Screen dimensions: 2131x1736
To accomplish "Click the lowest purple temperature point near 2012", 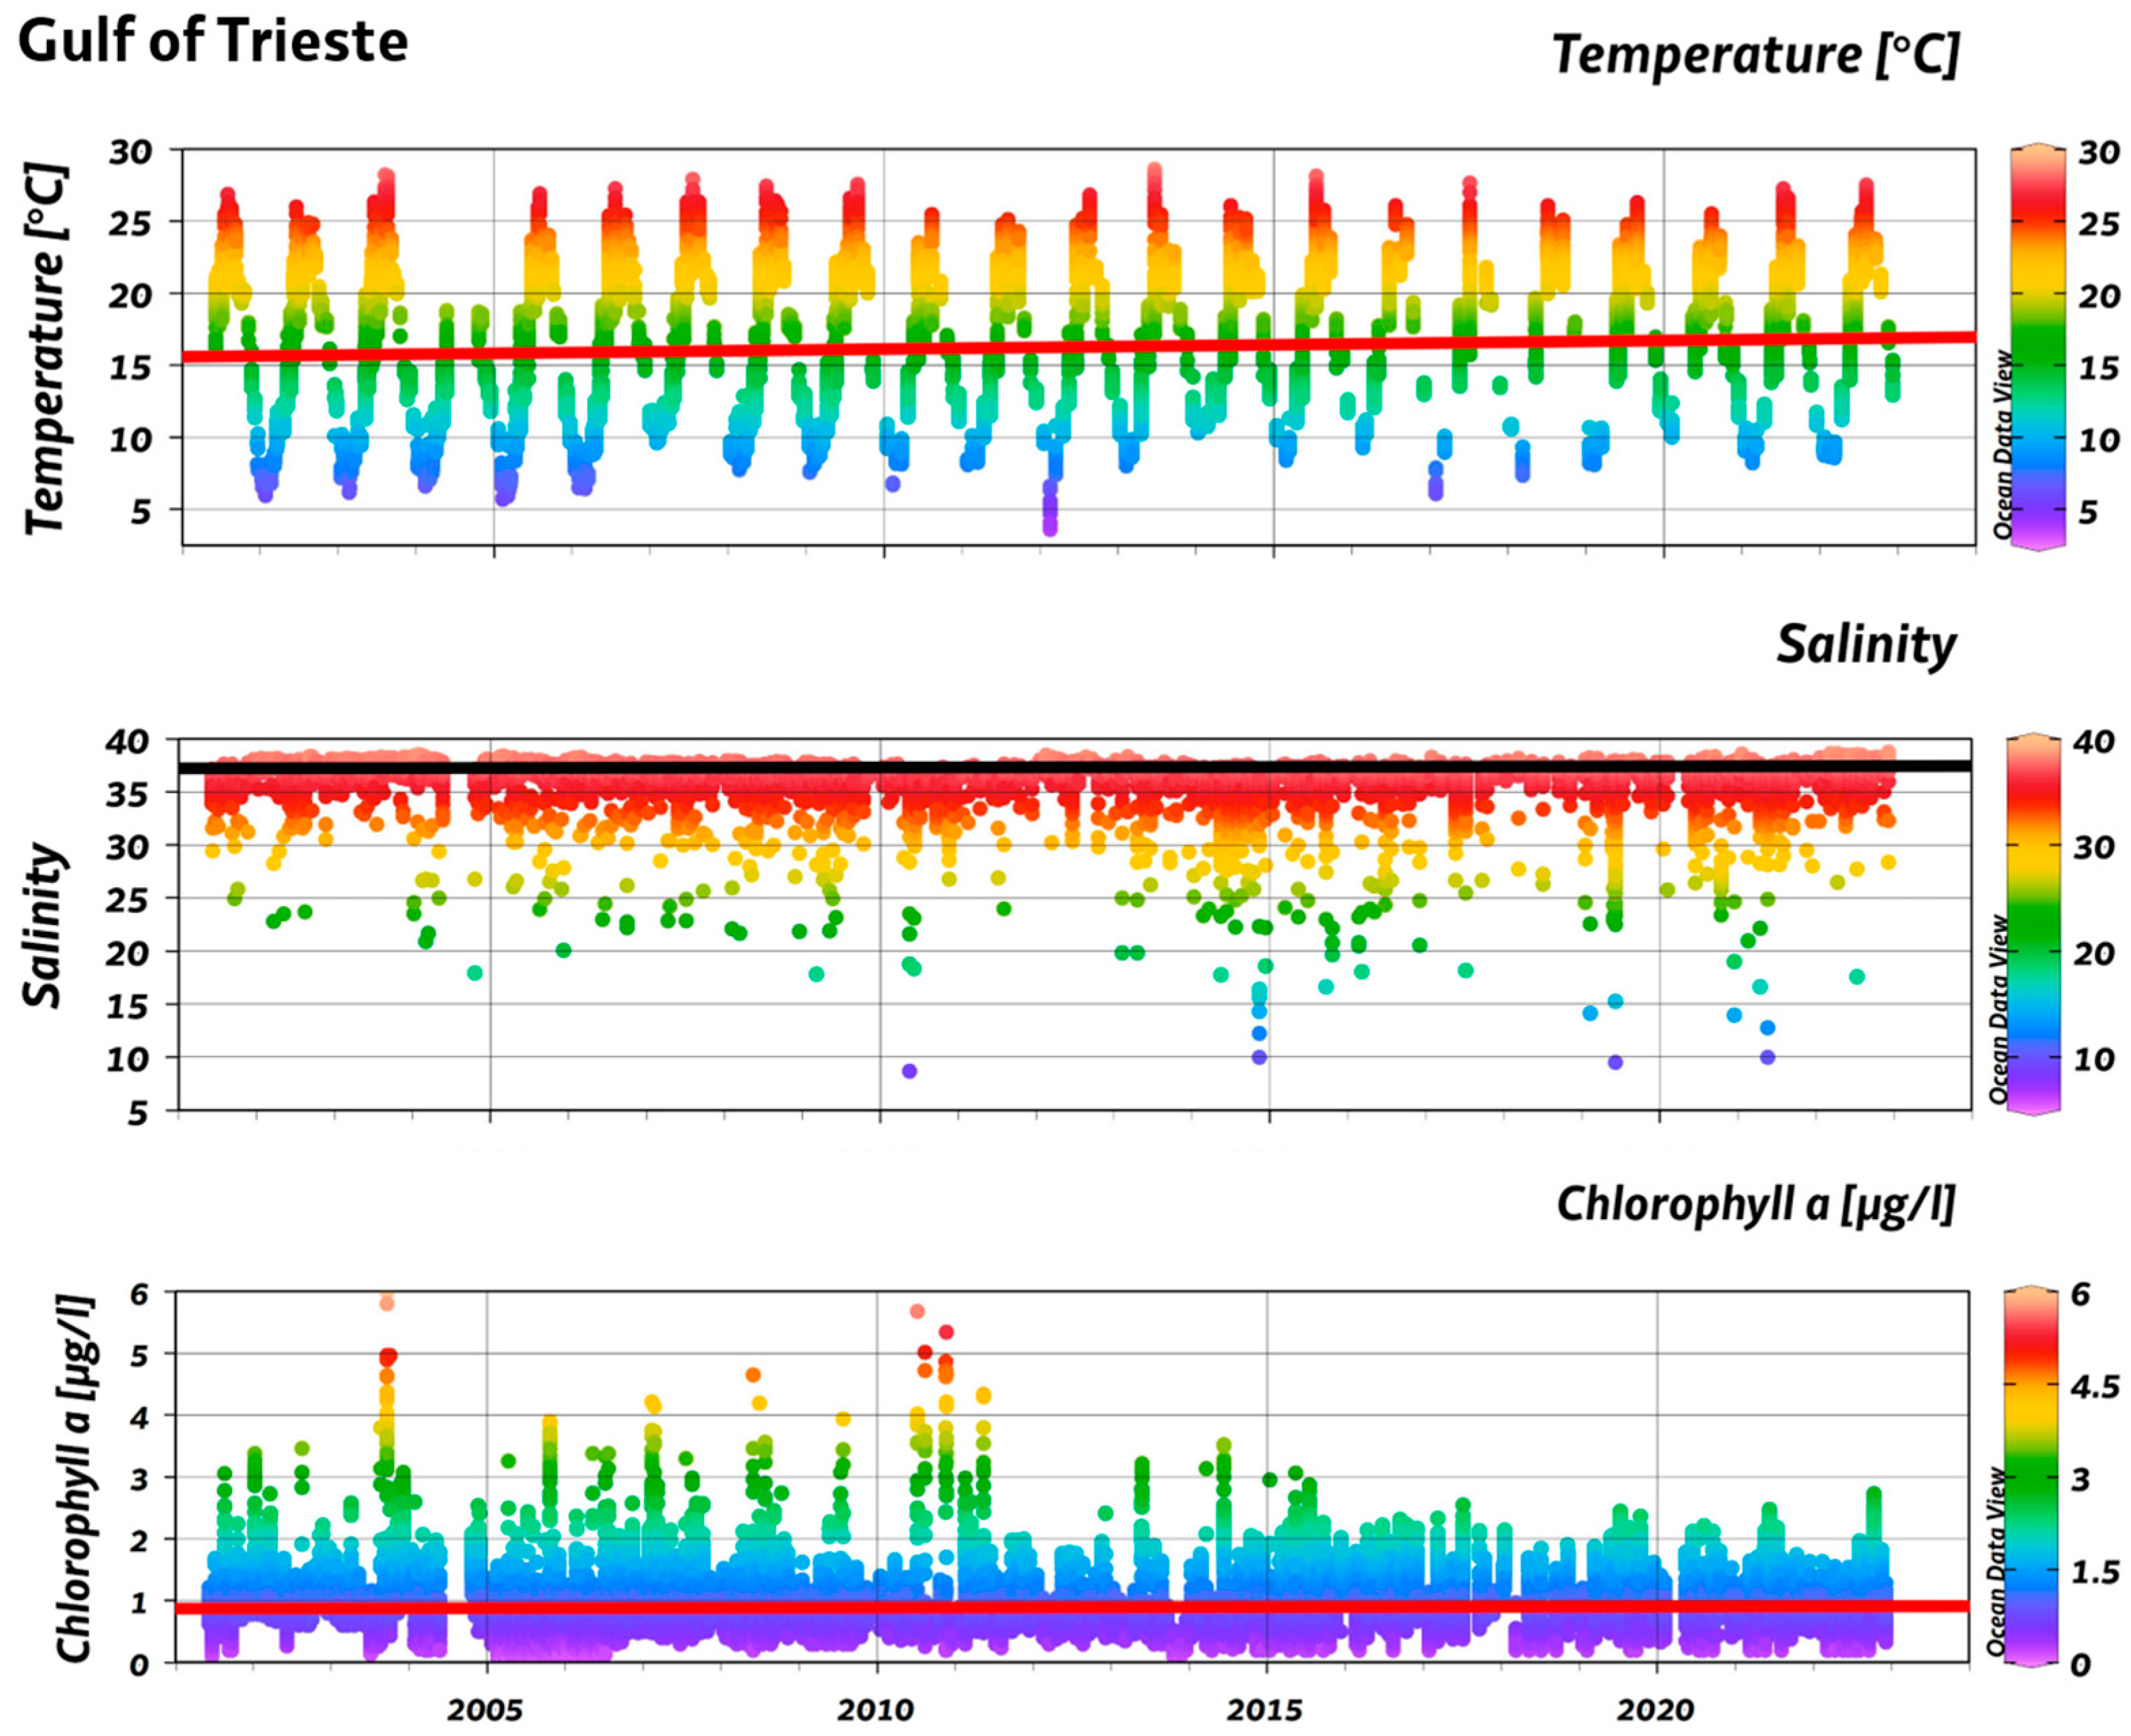I will pos(1050,528).
